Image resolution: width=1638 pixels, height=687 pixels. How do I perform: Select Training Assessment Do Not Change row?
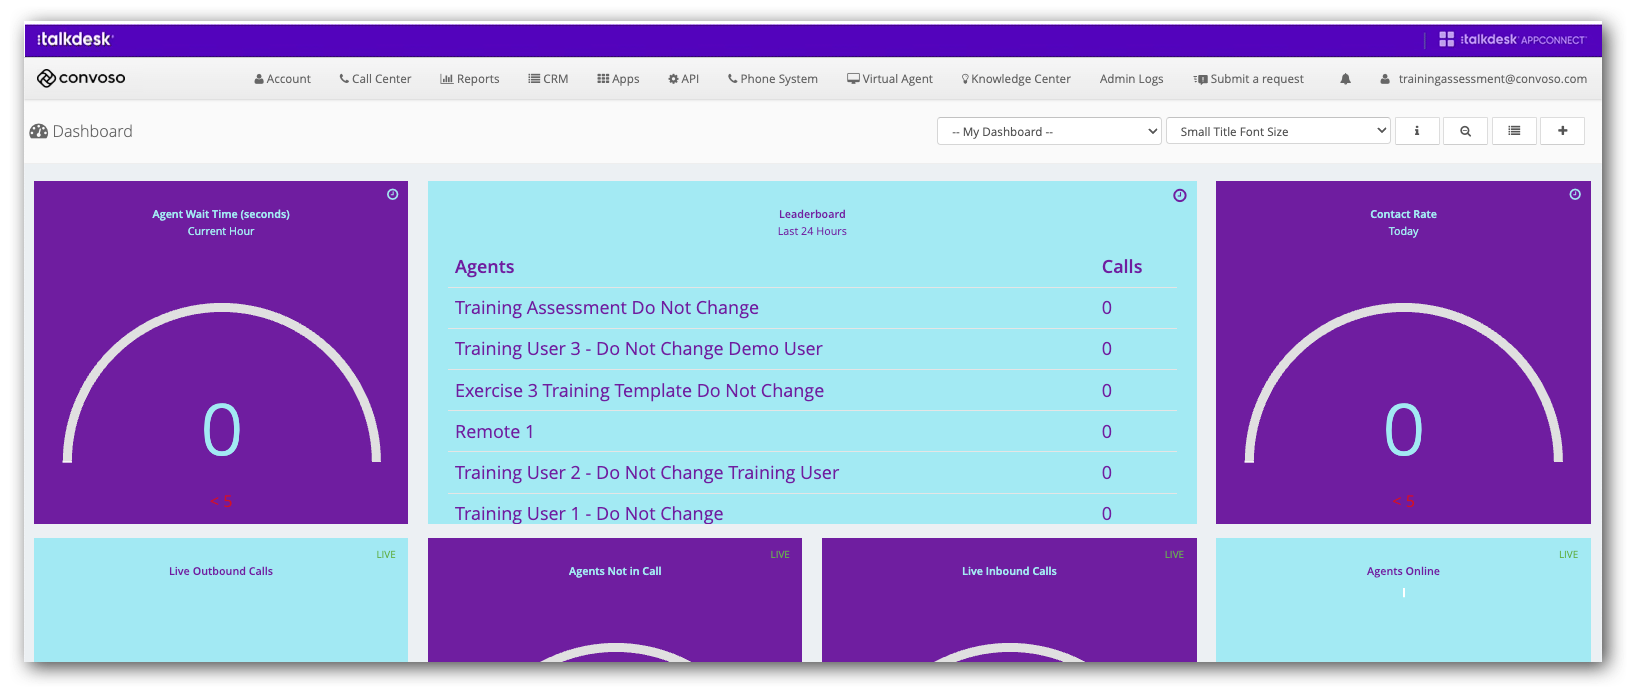click(812, 308)
